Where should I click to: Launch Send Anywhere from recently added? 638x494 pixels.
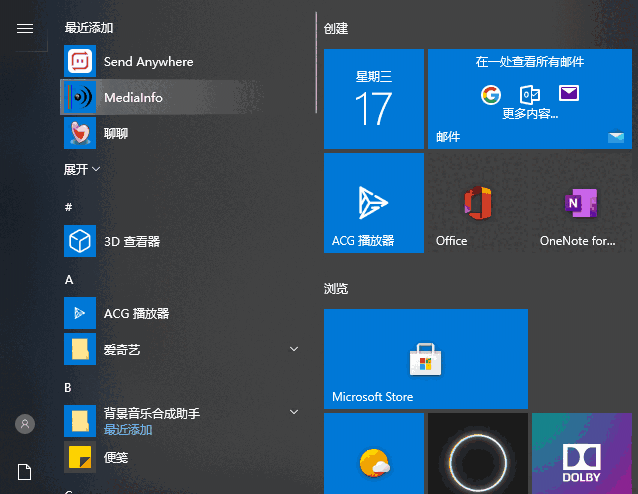point(179,61)
